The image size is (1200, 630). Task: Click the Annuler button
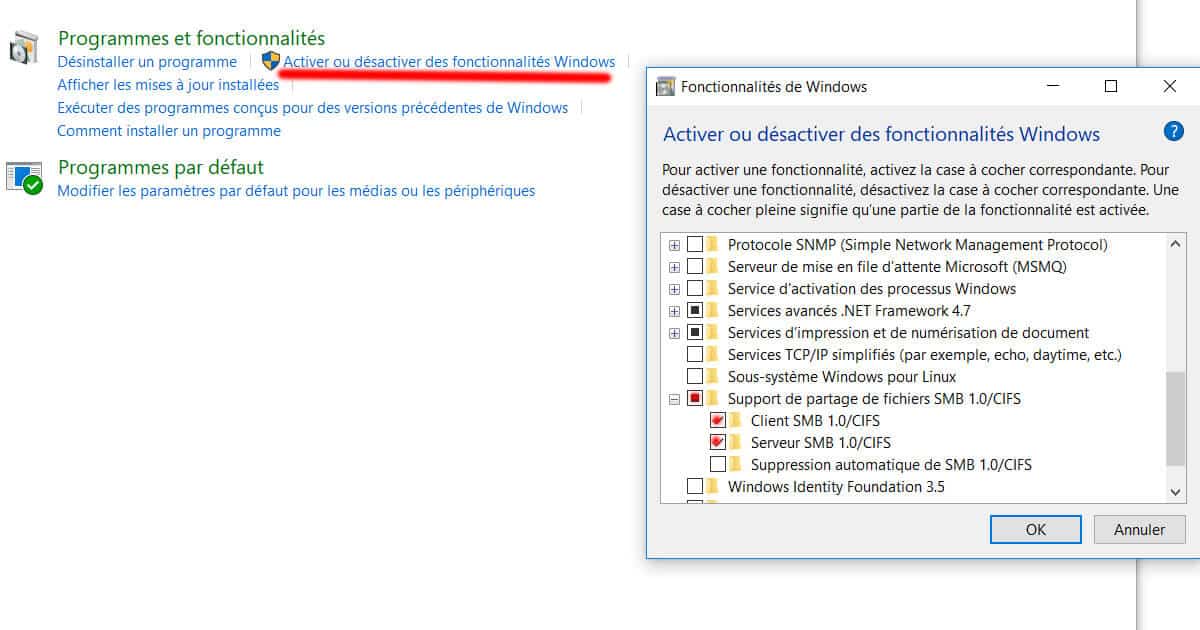[x=1139, y=529]
